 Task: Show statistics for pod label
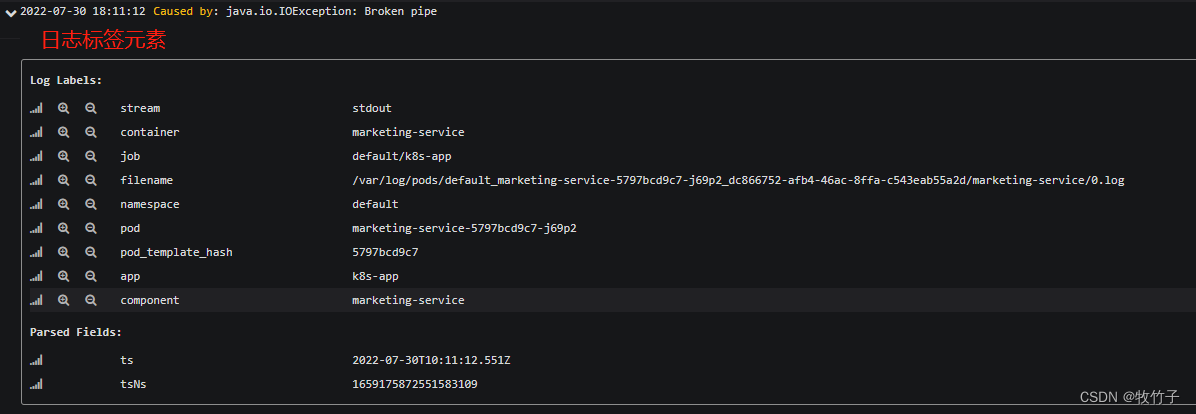36,228
